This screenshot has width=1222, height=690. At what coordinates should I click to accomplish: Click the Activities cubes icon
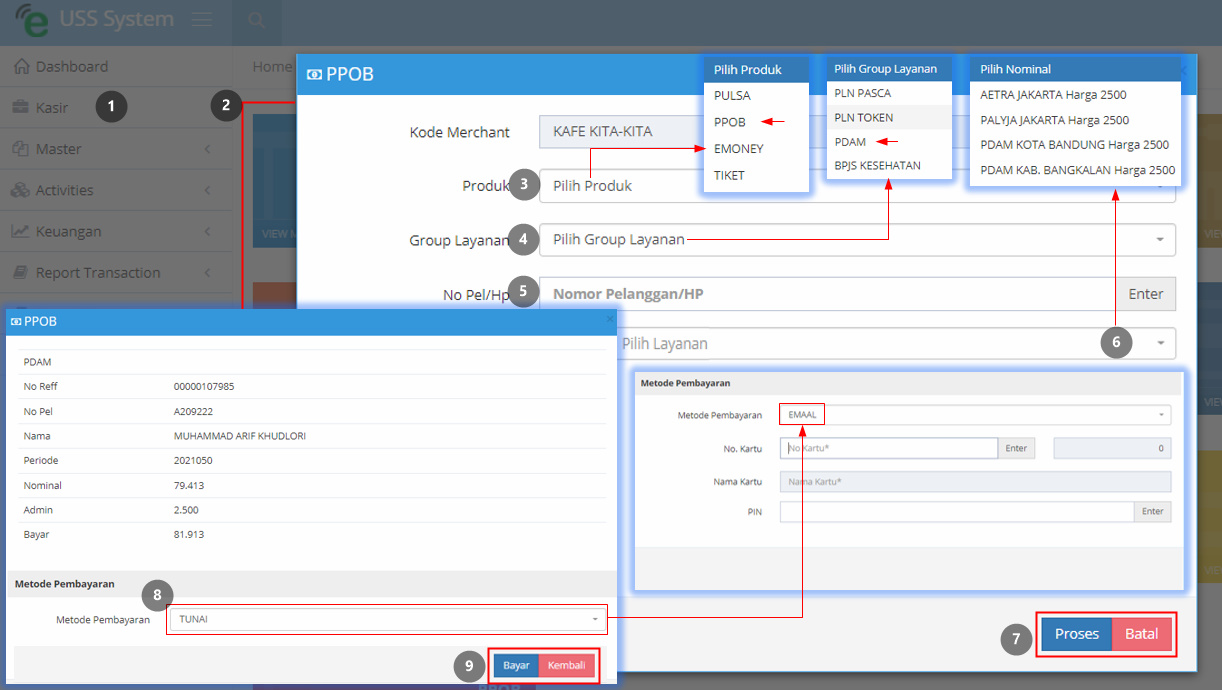point(21,190)
